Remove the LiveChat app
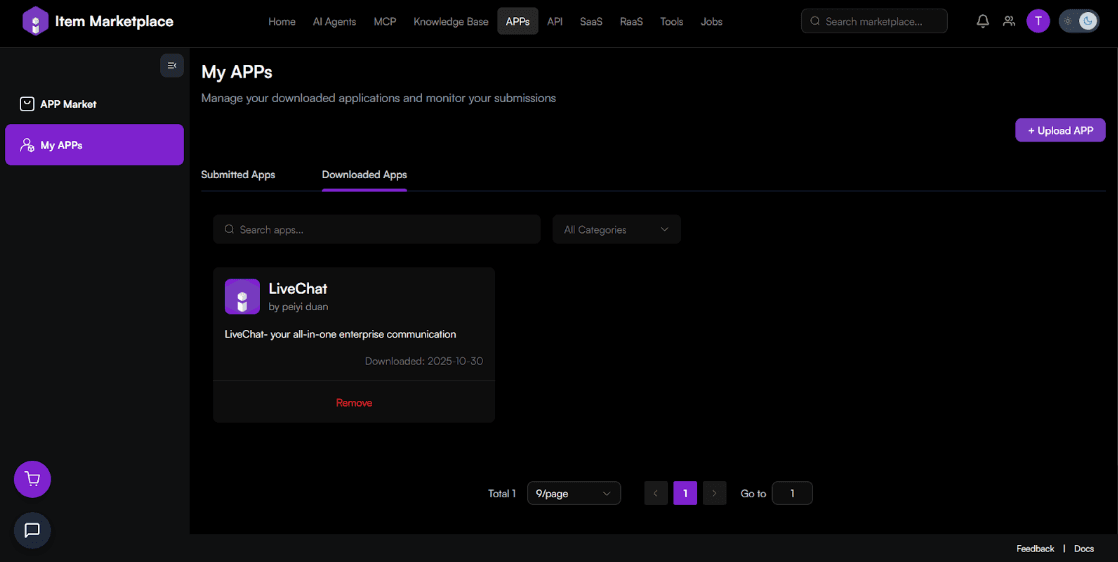Screen dimensions: 1118x562 click(x=354, y=402)
